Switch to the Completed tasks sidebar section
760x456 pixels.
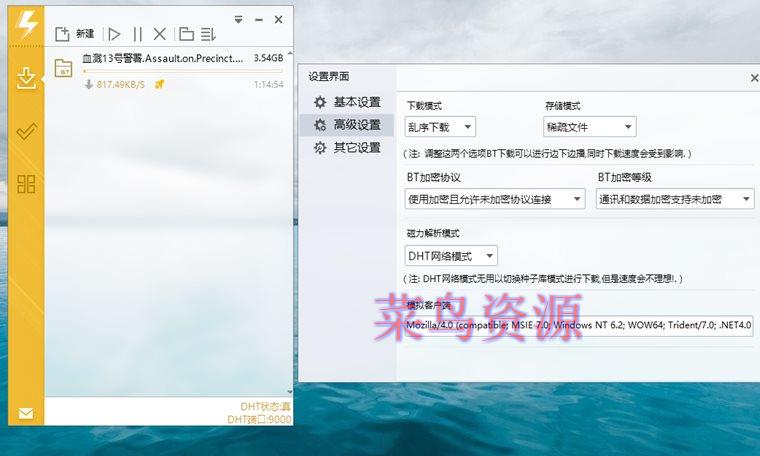point(26,131)
